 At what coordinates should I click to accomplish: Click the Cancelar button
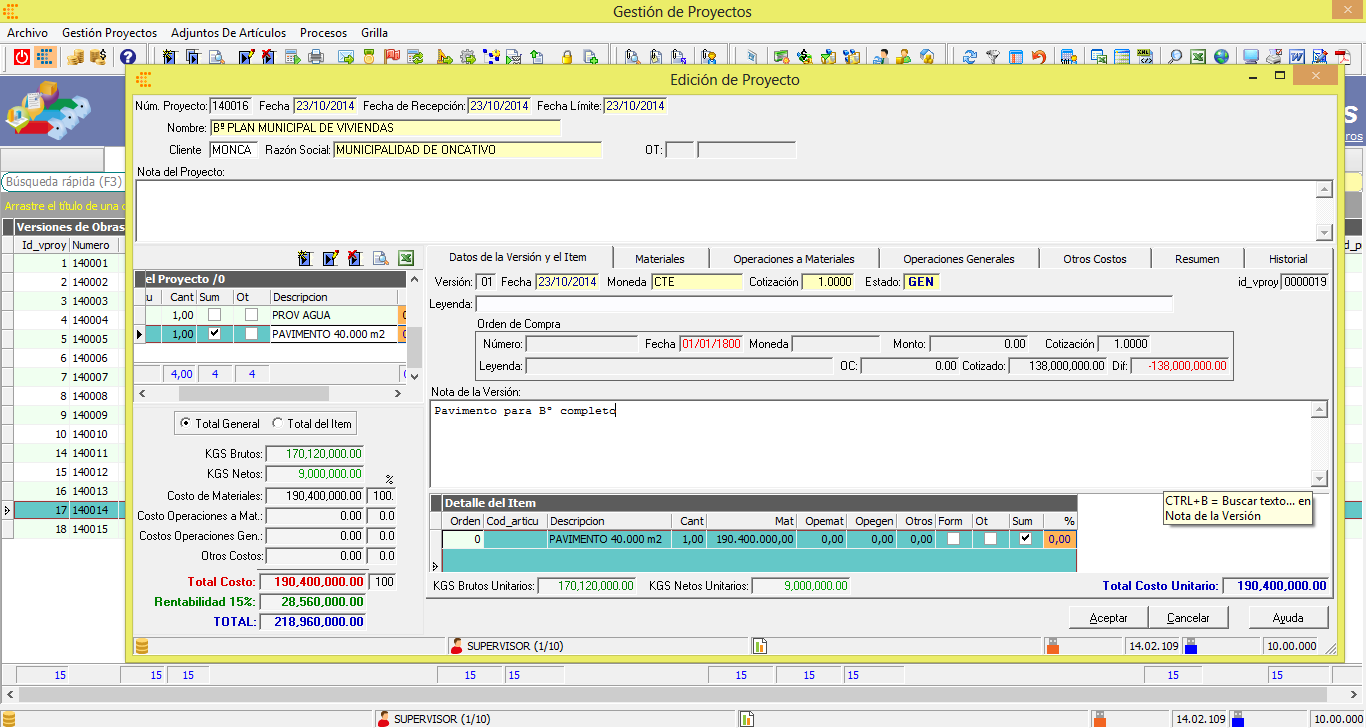click(1189, 618)
